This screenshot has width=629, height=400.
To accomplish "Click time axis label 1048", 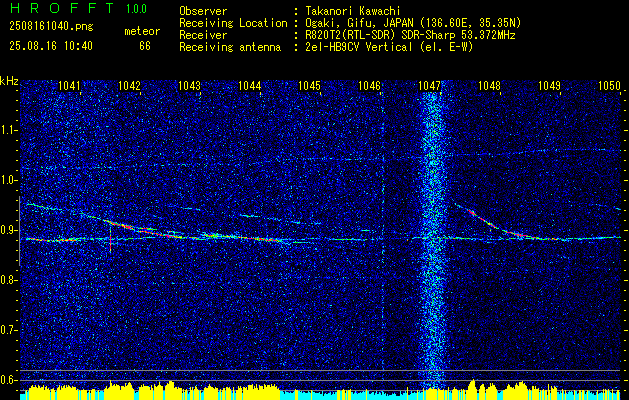I will [x=489, y=85].
